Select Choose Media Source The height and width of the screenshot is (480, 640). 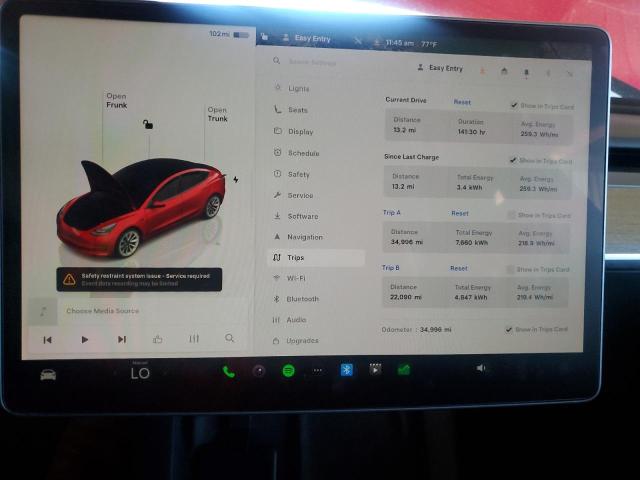[103, 311]
